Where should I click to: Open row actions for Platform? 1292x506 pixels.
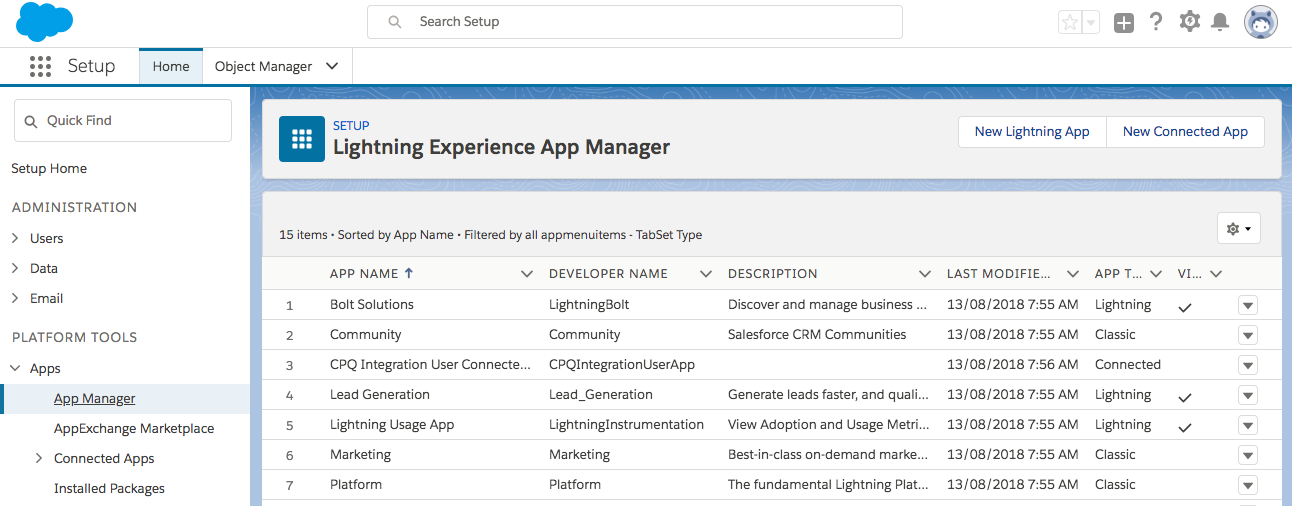click(1247, 485)
